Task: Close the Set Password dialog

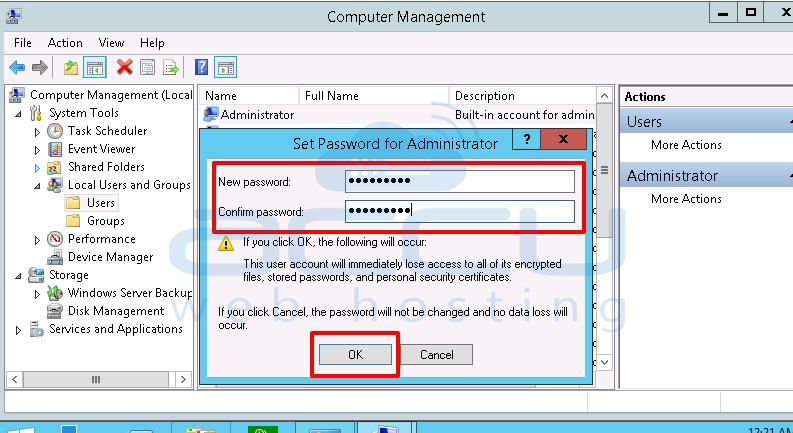Action: (x=563, y=139)
